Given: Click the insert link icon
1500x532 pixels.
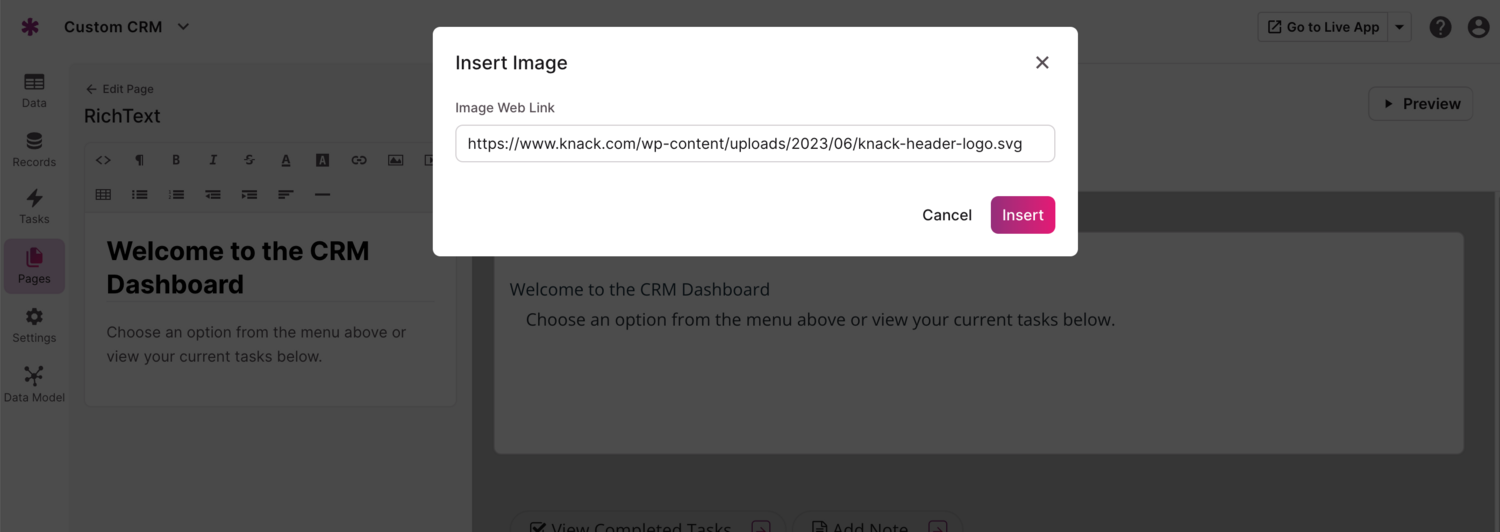Looking at the screenshot, I should pyautogui.click(x=359, y=160).
